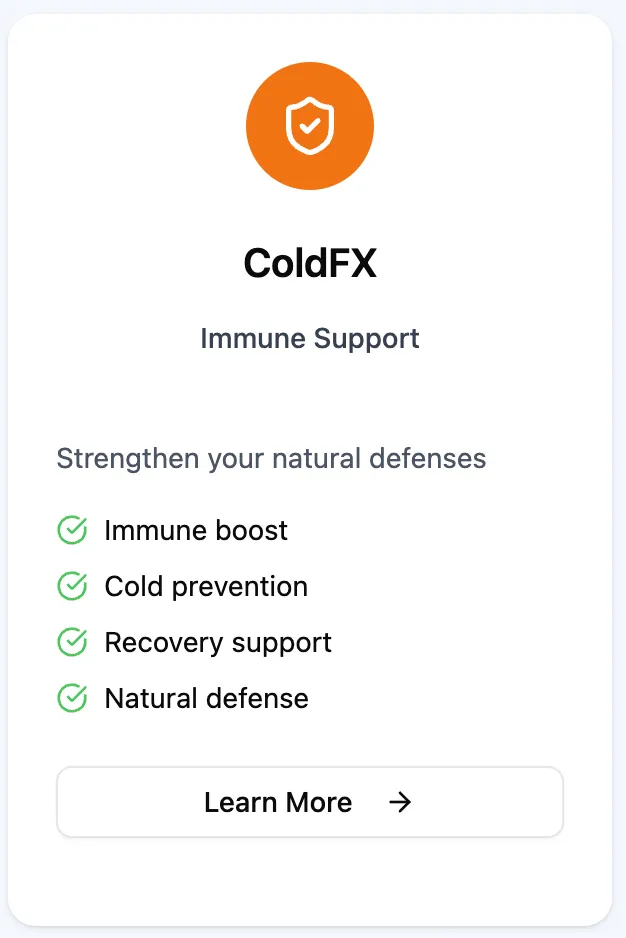The width and height of the screenshot is (626, 938).
Task: Select the ColdFX heading
Action: [310, 263]
